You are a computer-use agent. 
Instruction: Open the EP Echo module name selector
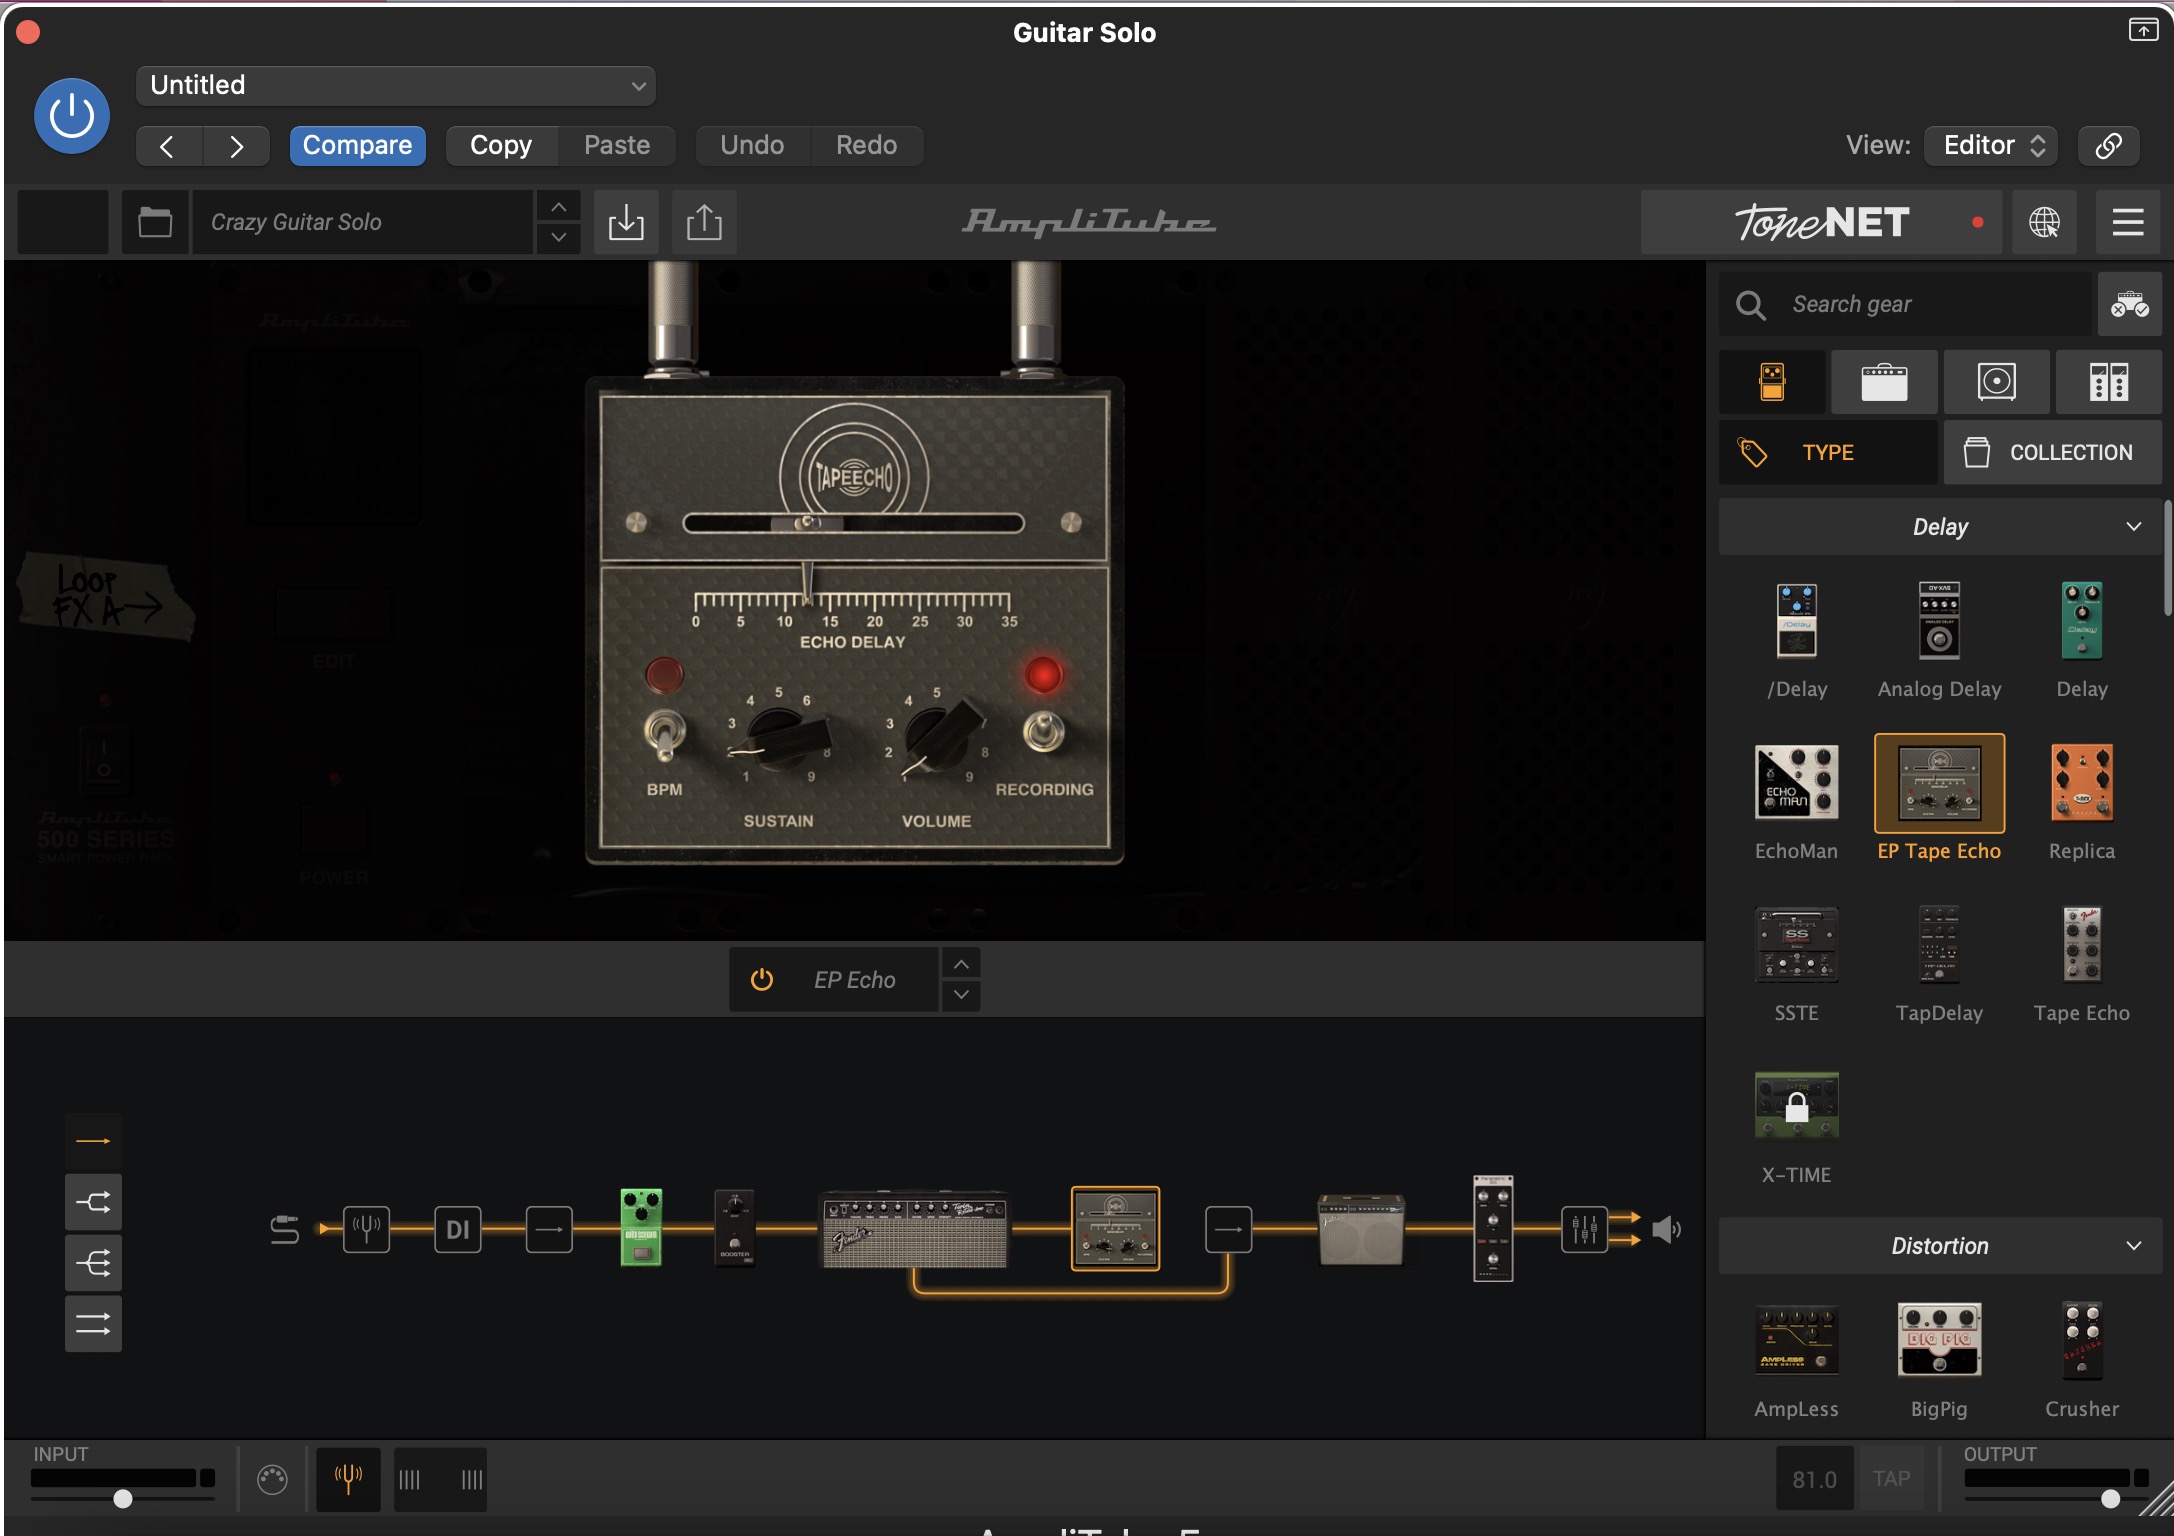click(854, 980)
